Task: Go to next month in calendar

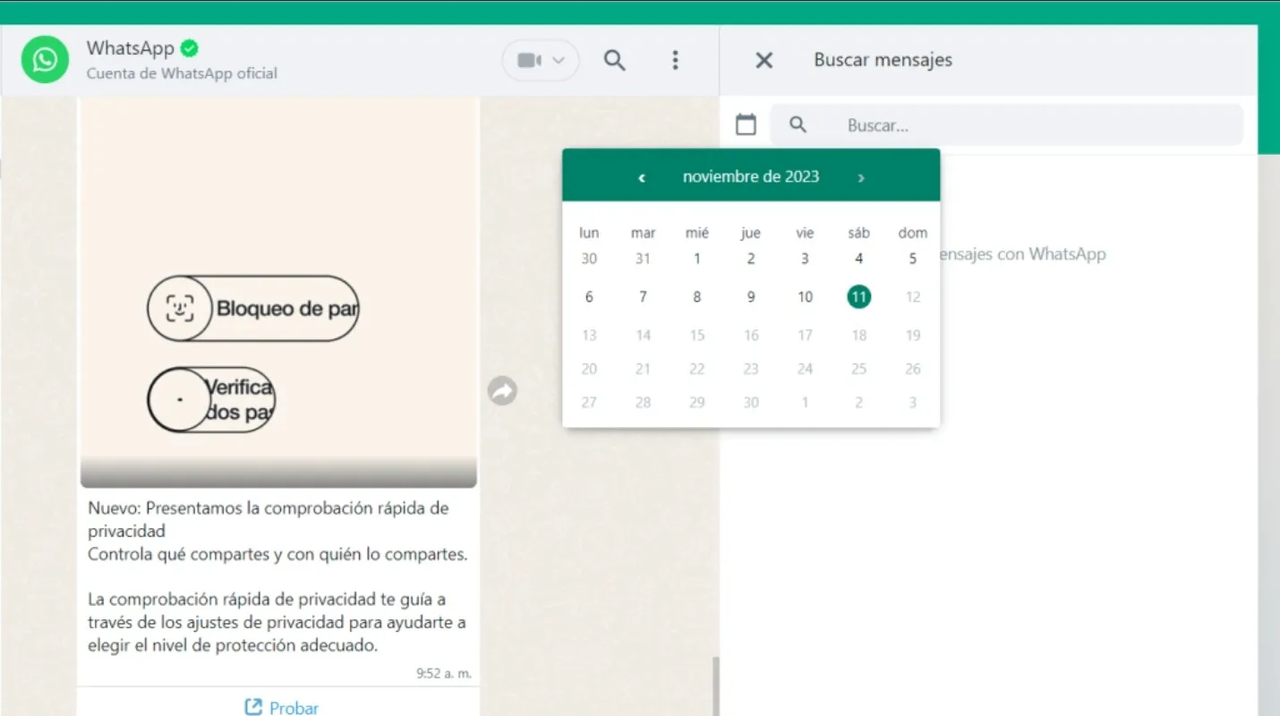Action: [x=861, y=177]
